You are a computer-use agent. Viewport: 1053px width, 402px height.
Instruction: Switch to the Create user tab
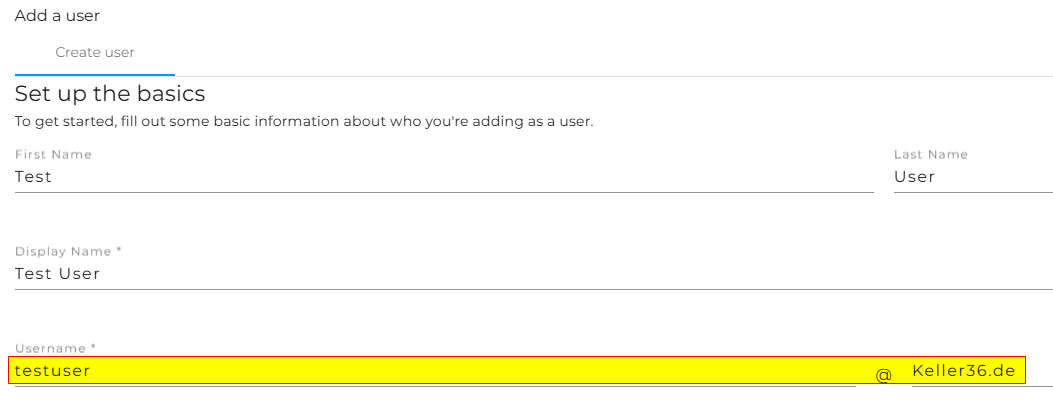95,53
